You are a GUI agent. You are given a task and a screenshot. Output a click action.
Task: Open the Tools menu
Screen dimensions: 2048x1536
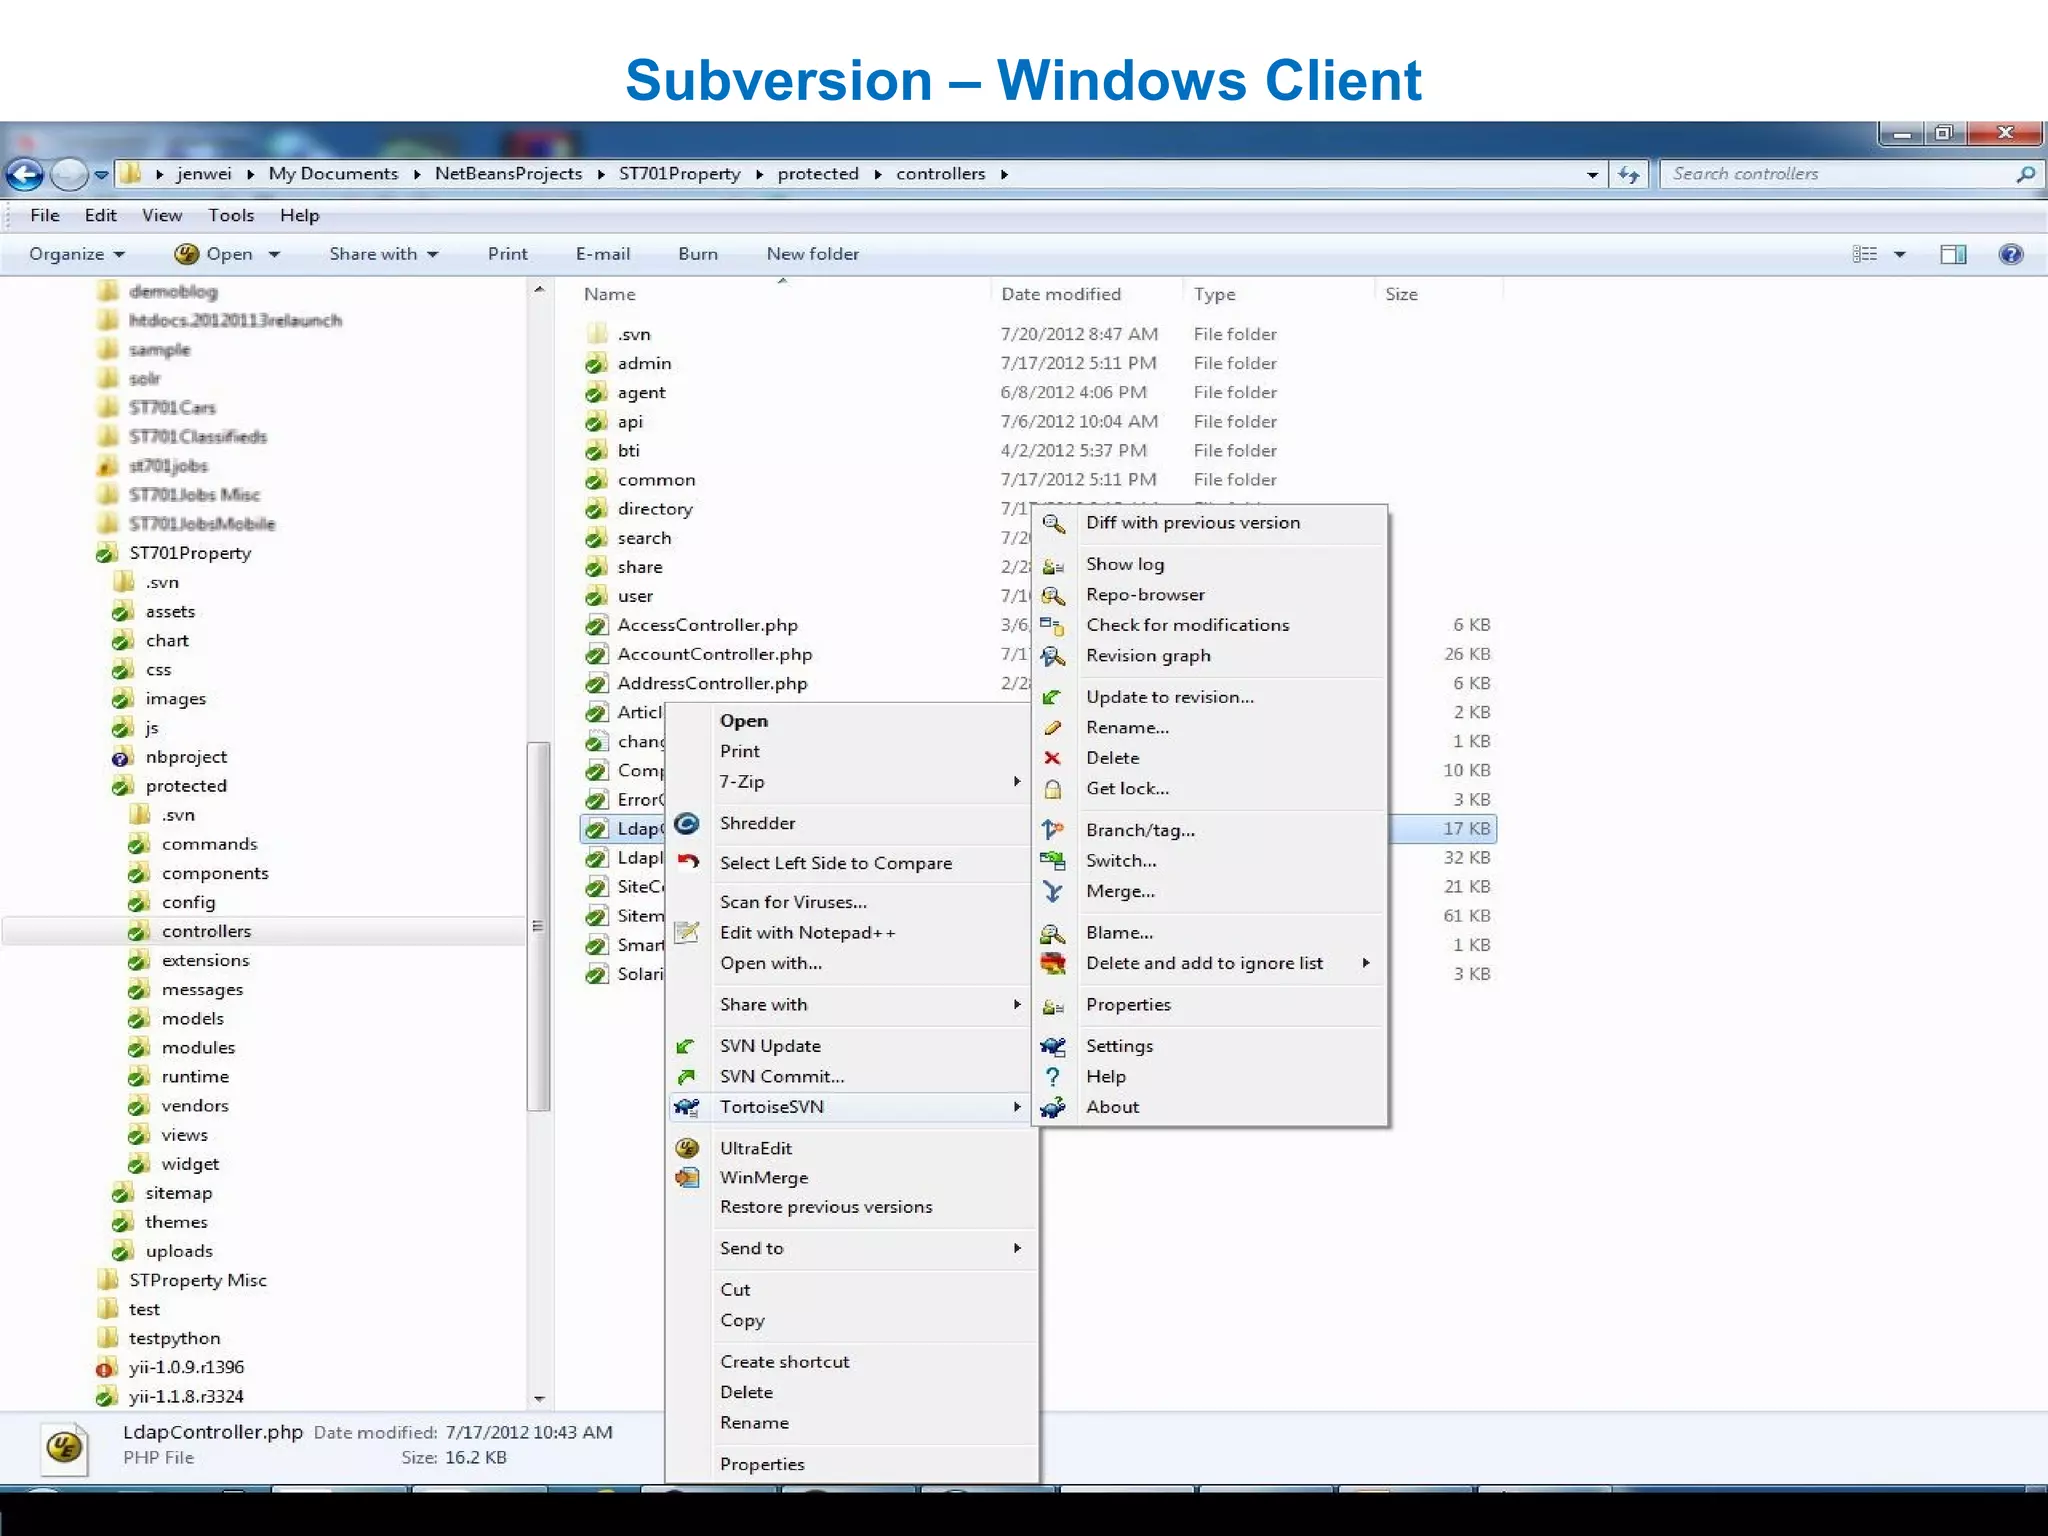click(231, 215)
